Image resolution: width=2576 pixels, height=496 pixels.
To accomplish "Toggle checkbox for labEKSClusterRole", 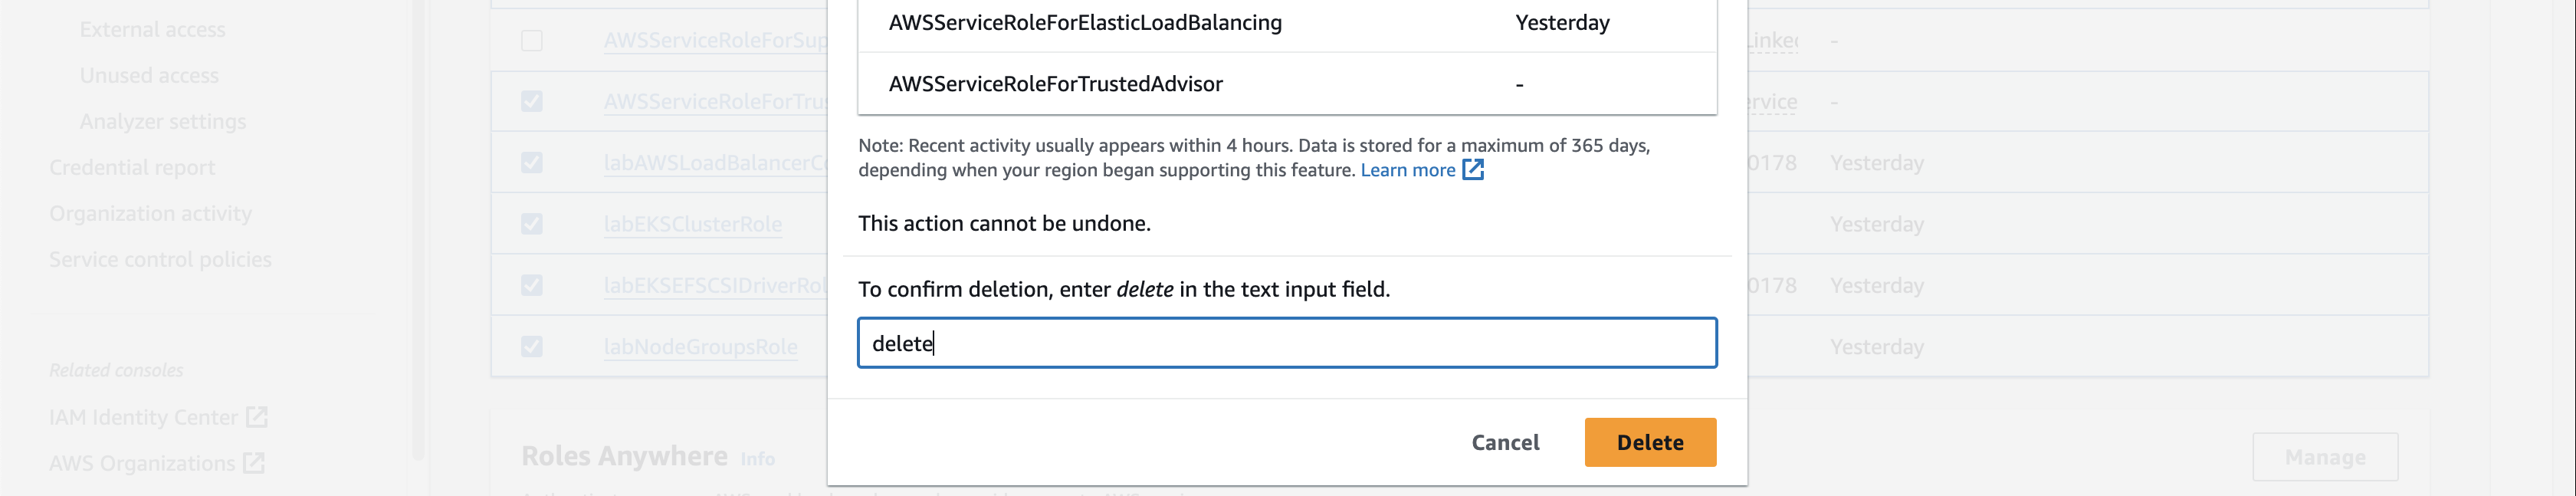I will pyautogui.click(x=532, y=224).
